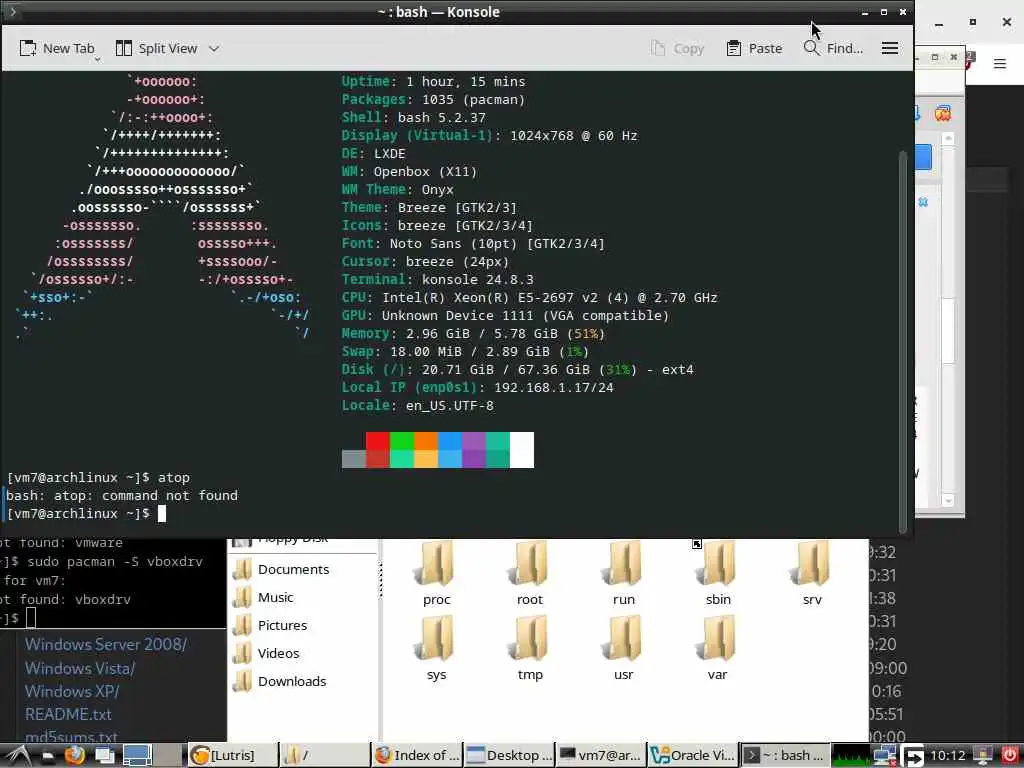This screenshot has width=1024, height=768.
Task: Click the Split View button
Action: (x=157, y=48)
